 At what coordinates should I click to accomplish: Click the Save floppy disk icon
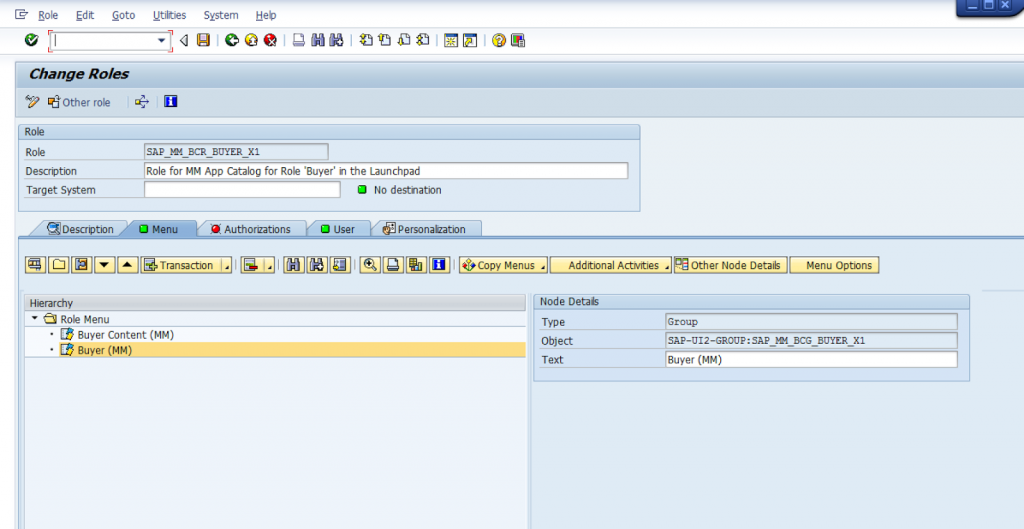[204, 40]
